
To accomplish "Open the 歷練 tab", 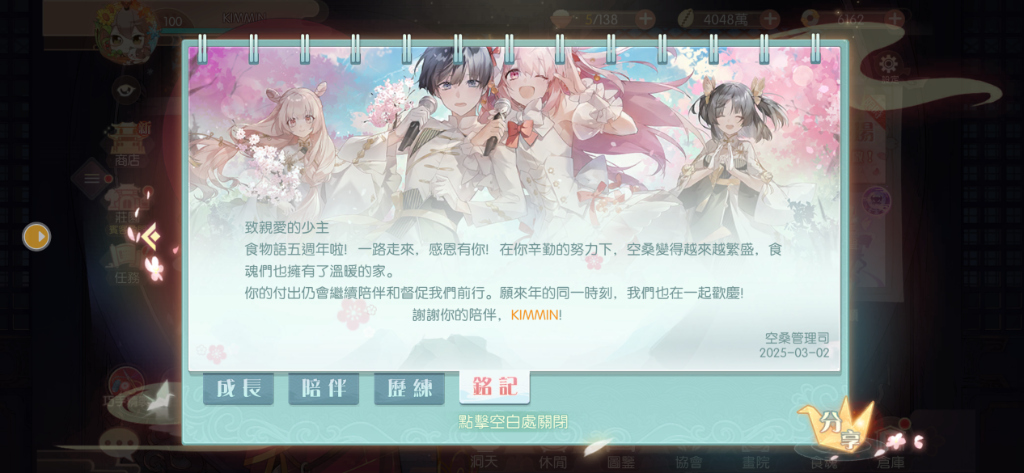I will coord(409,389).
